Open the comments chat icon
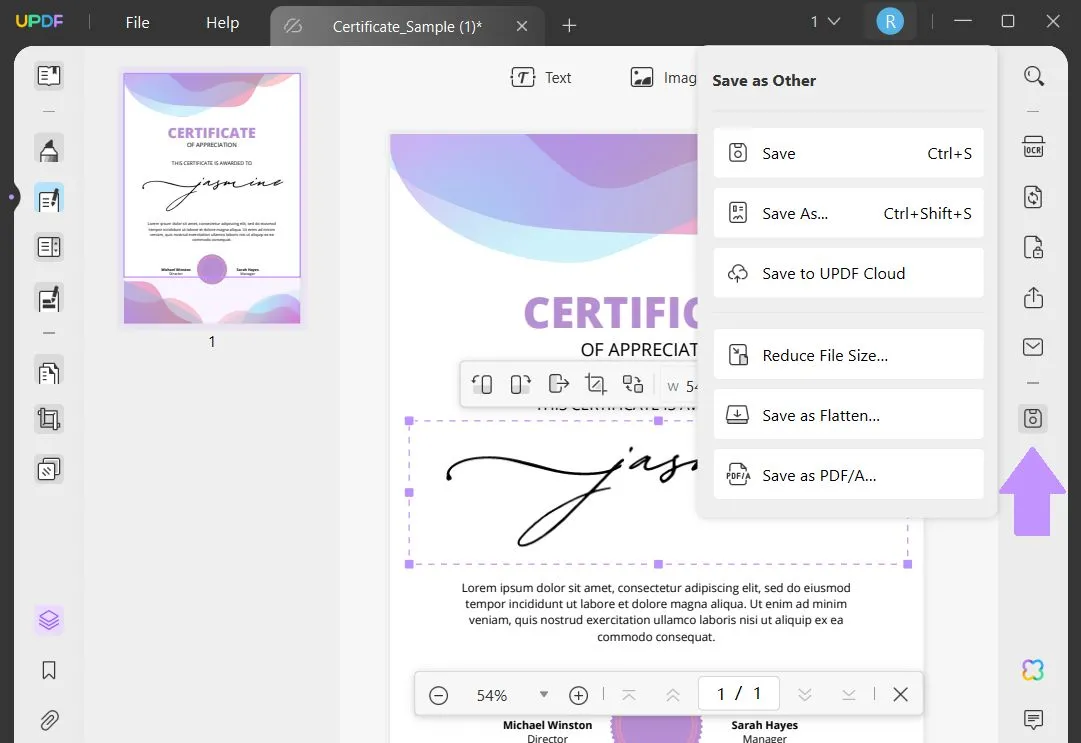 1033,720
